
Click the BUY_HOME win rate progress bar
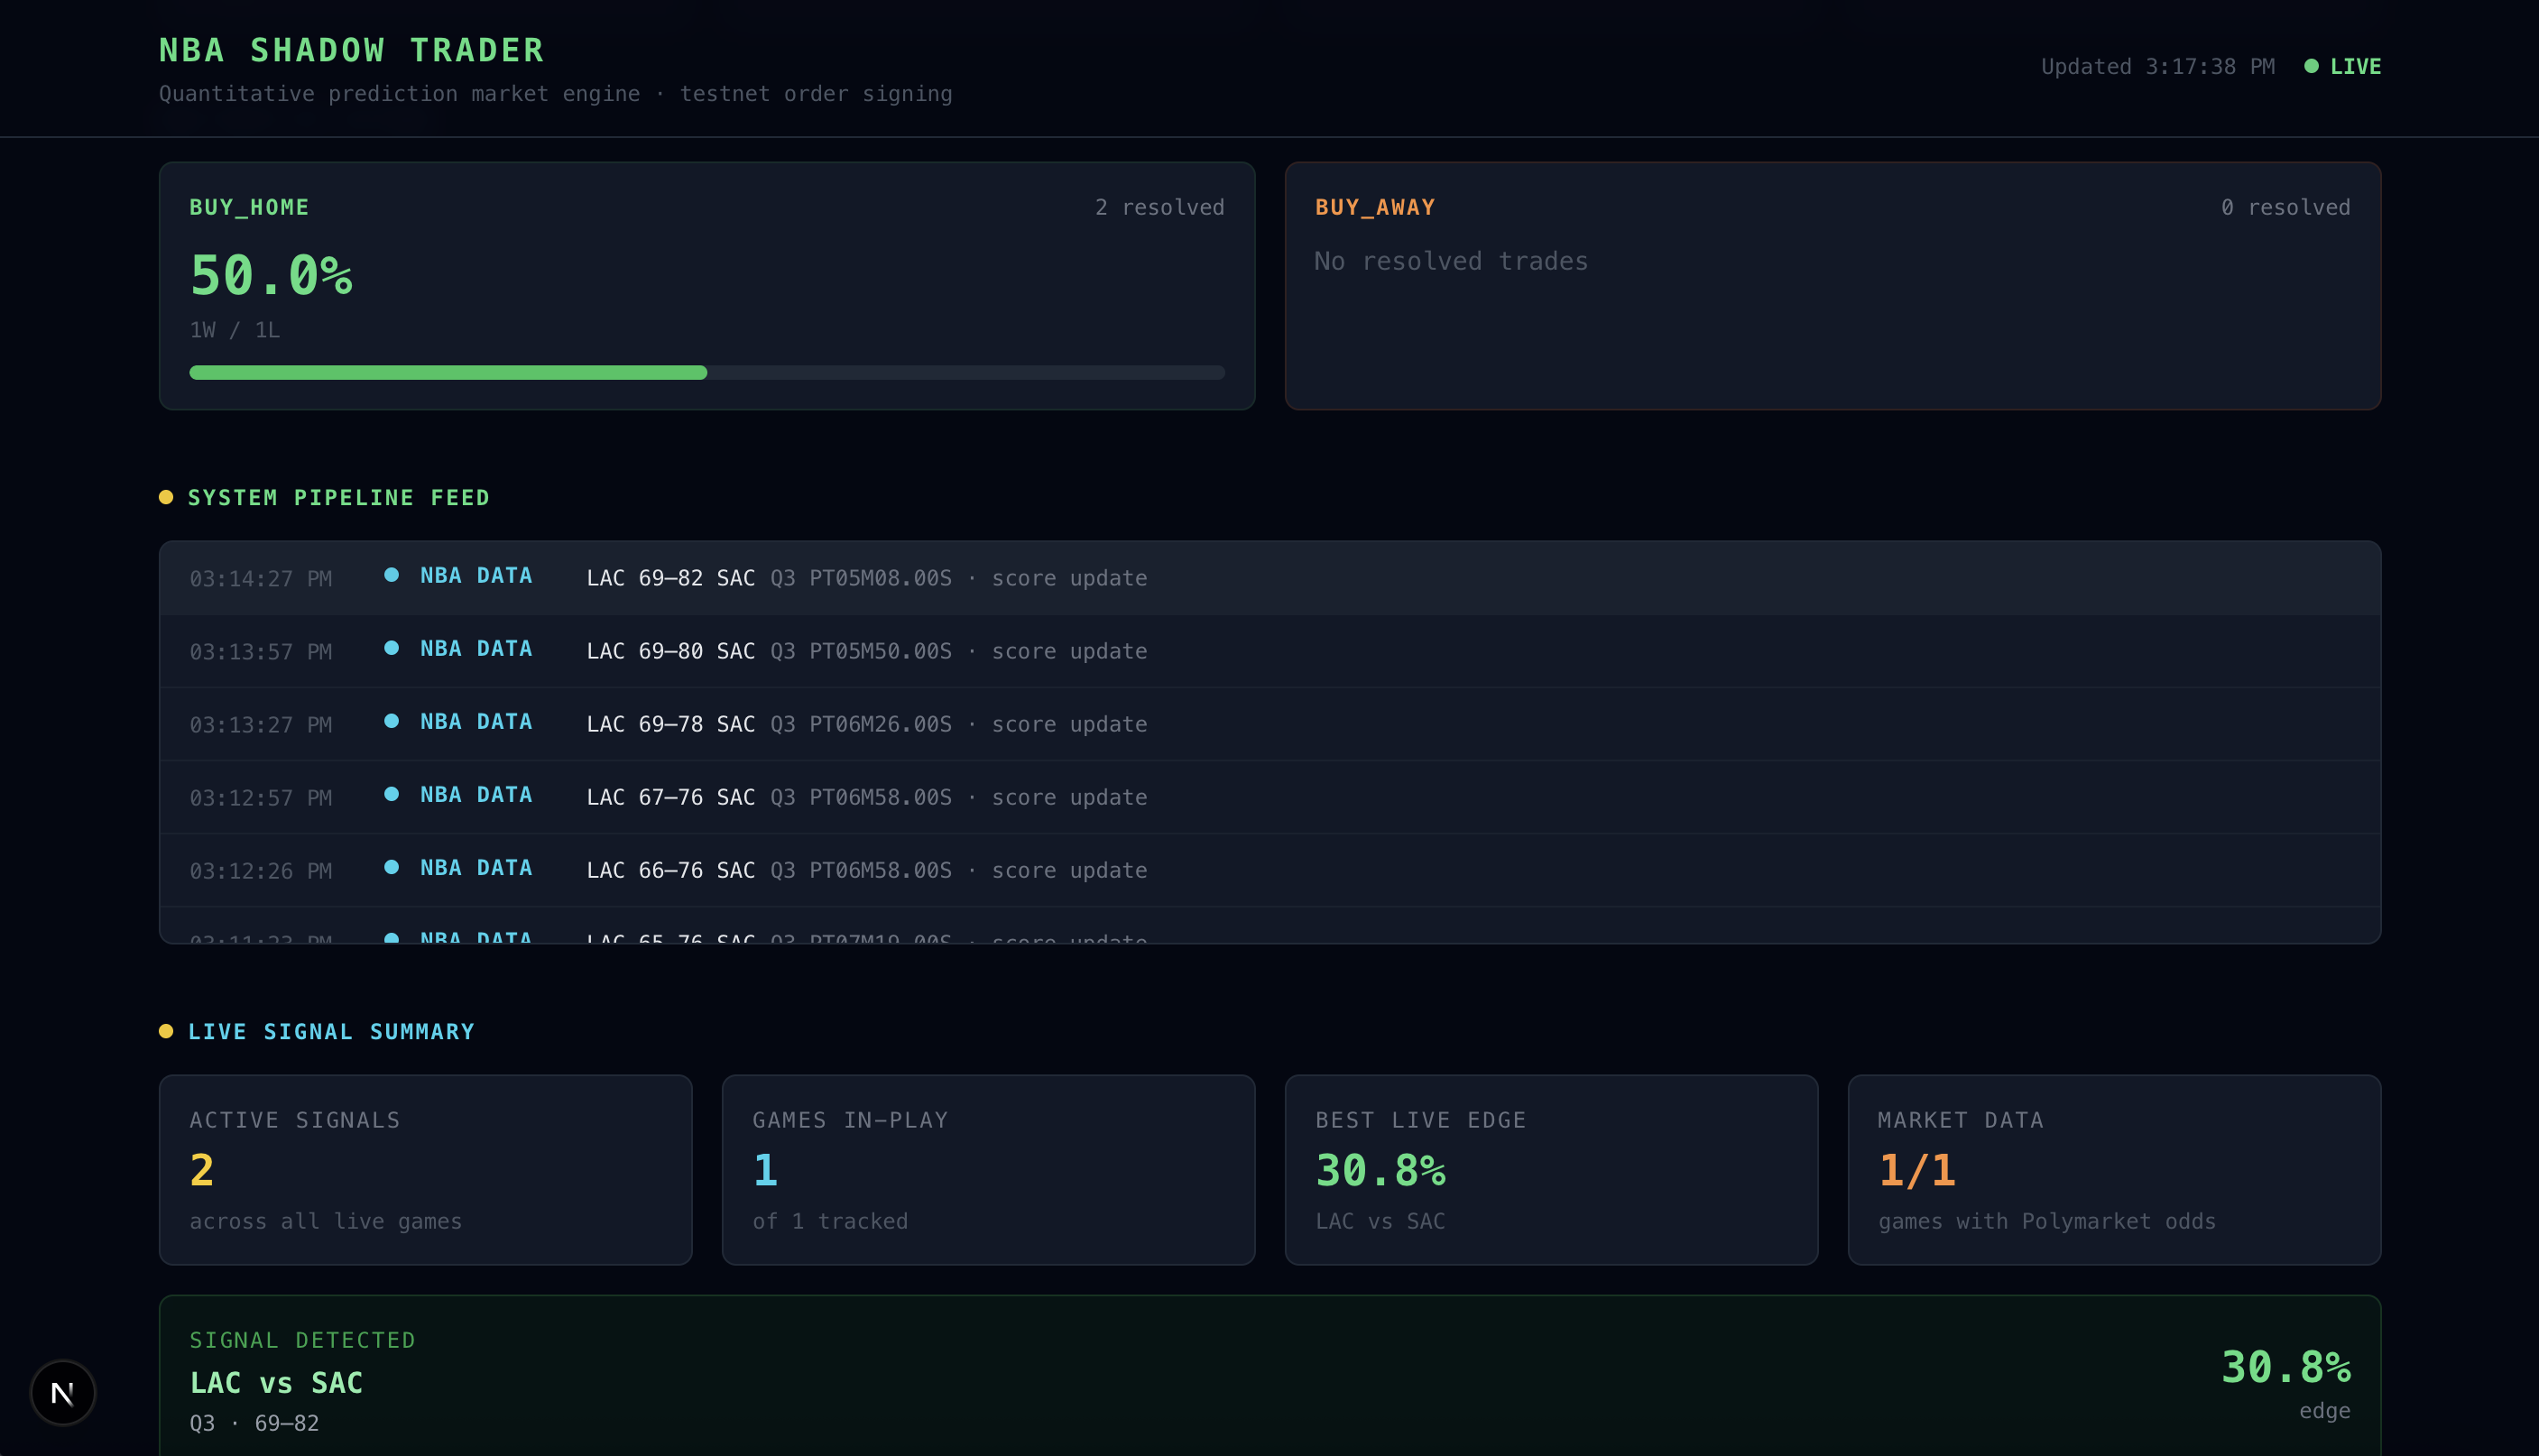706,373
